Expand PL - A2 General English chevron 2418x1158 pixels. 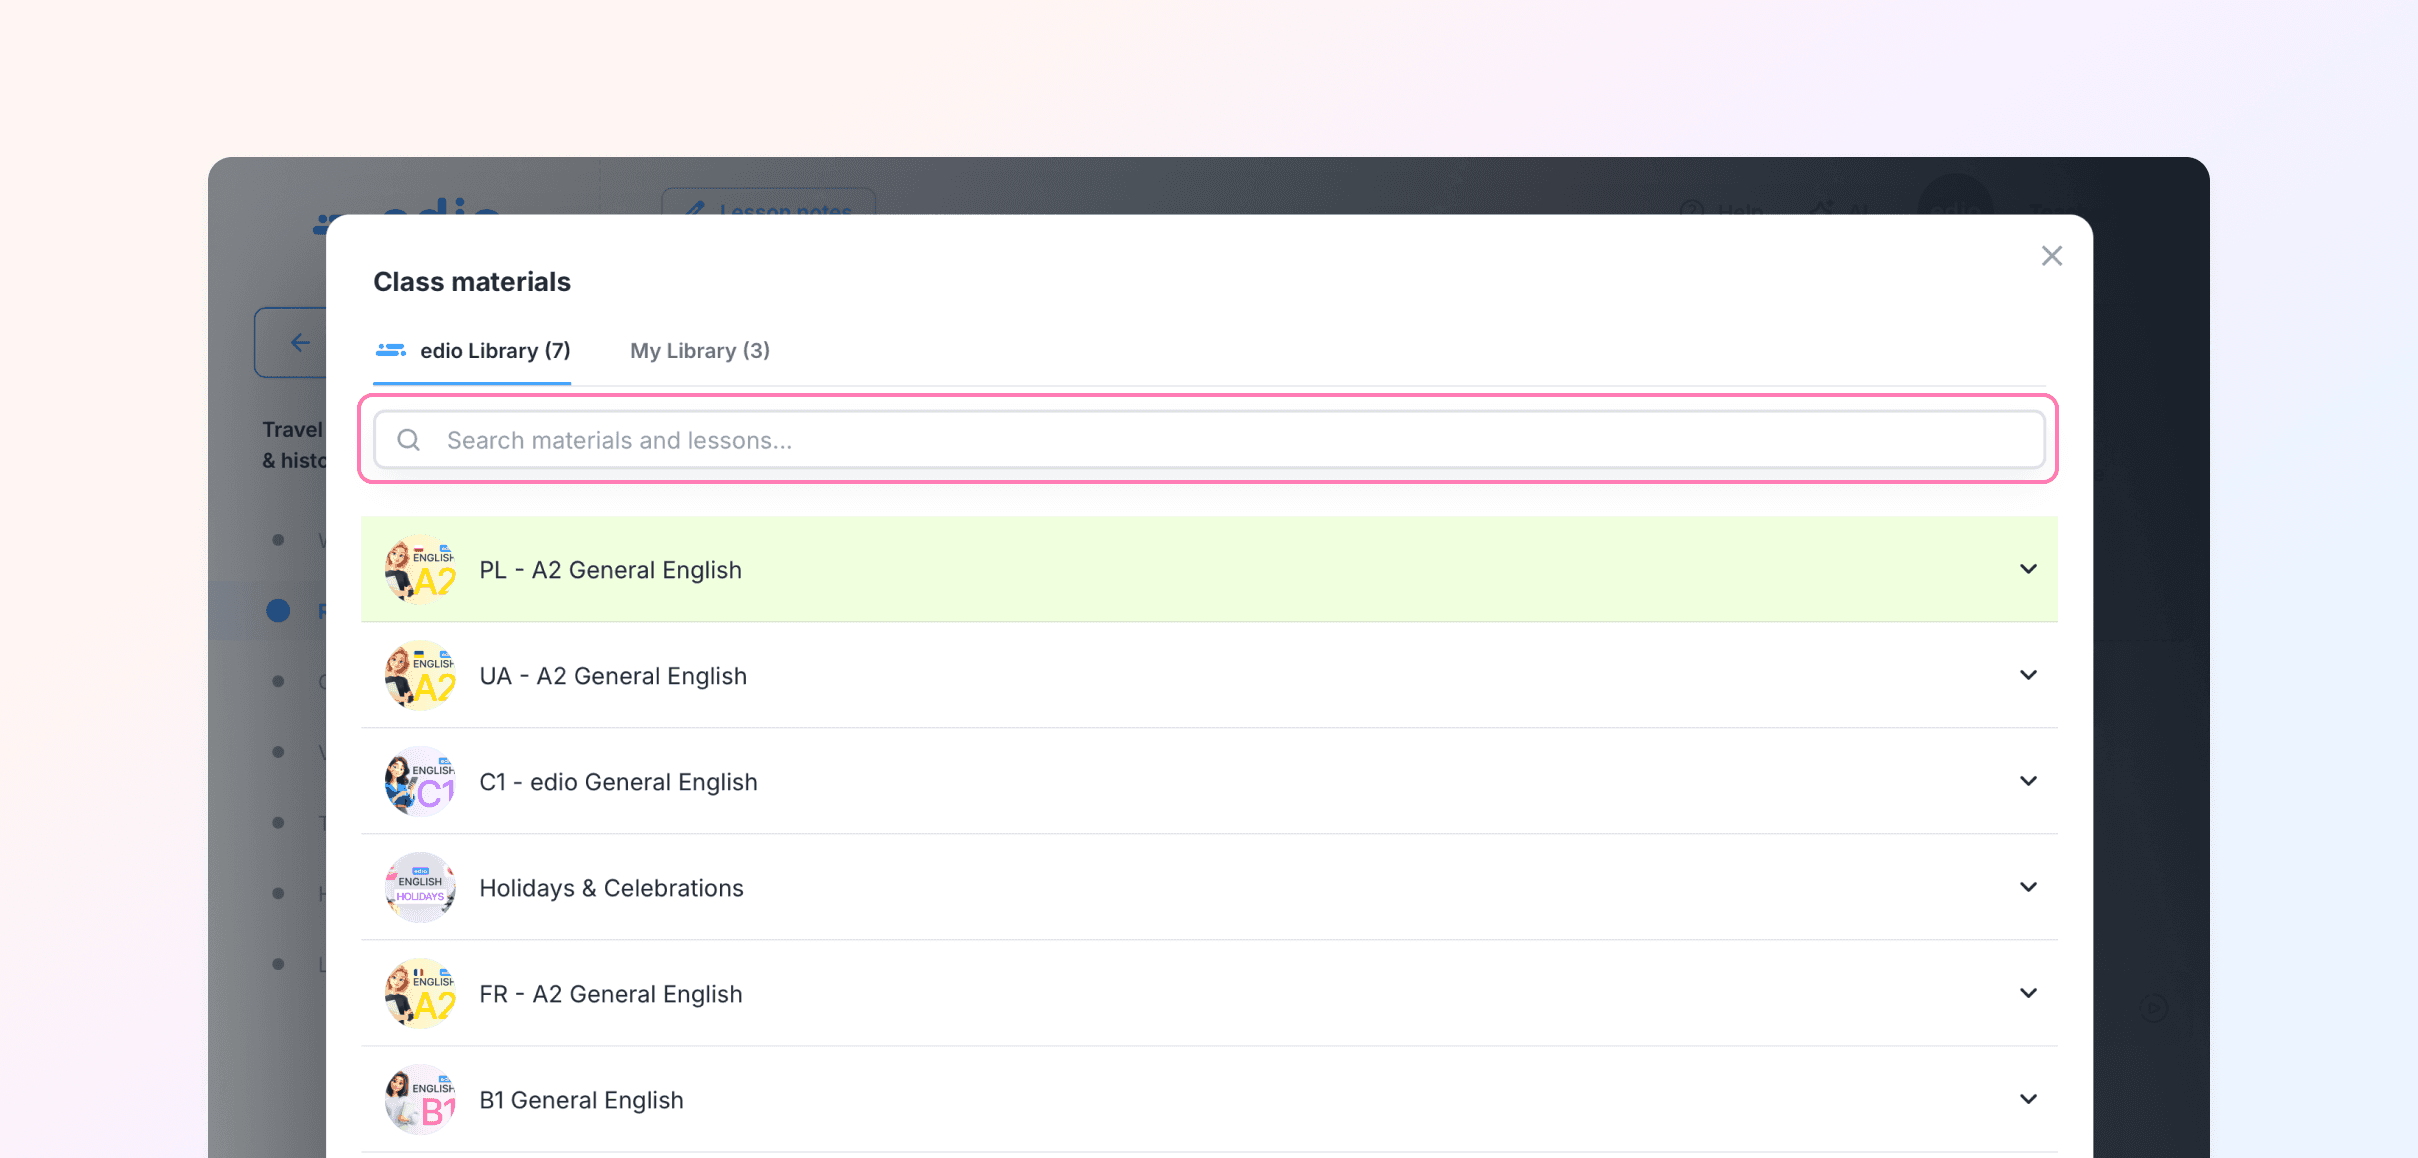[2027, 569]
